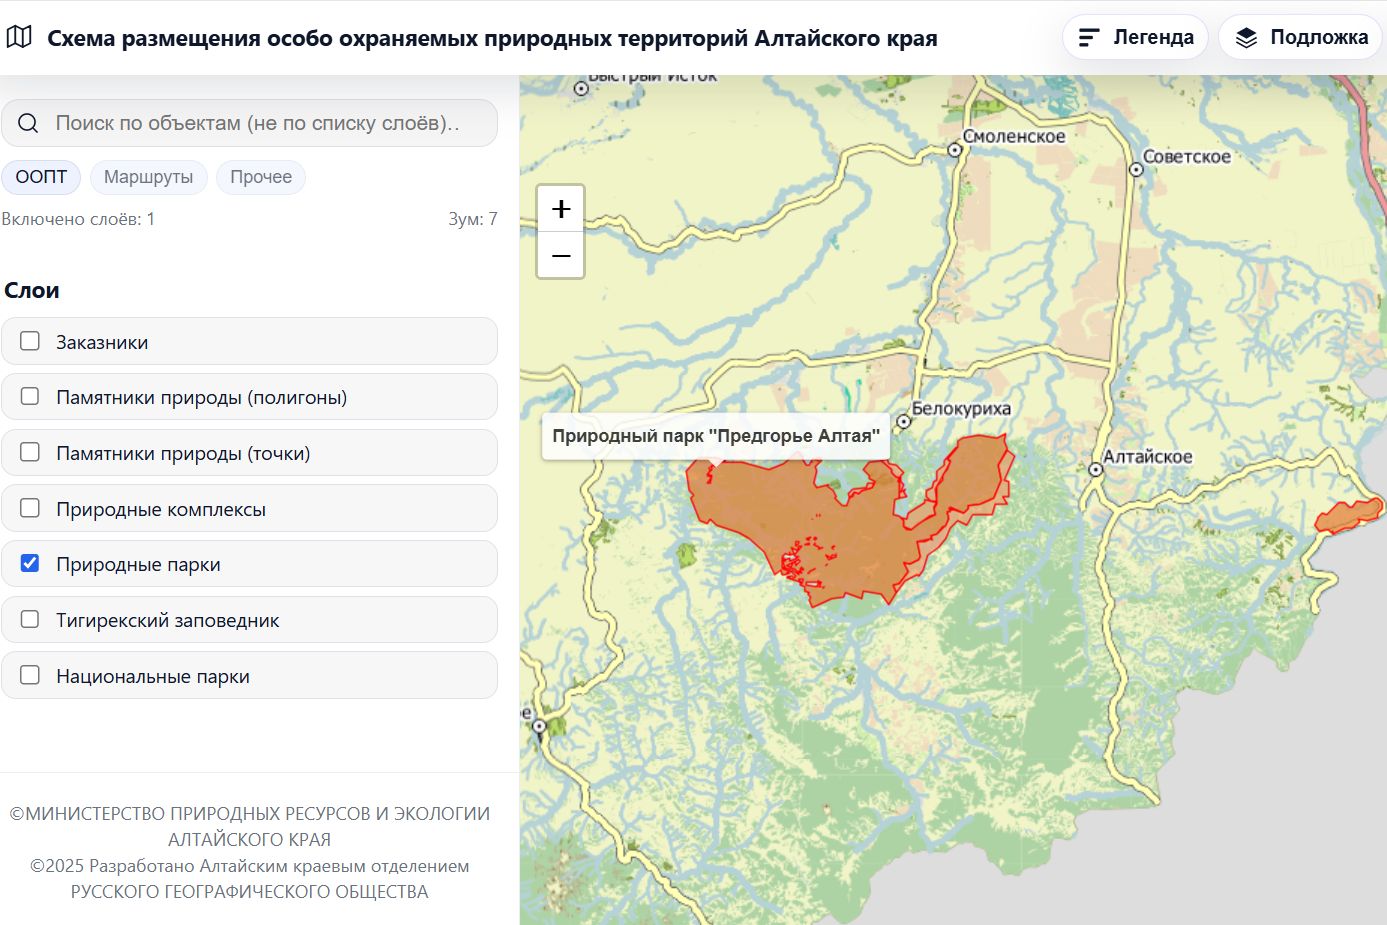Toggle visibility of Памятники природы (точки)
The width and height of the screenshot is (1387, 925).
point(29,452)
